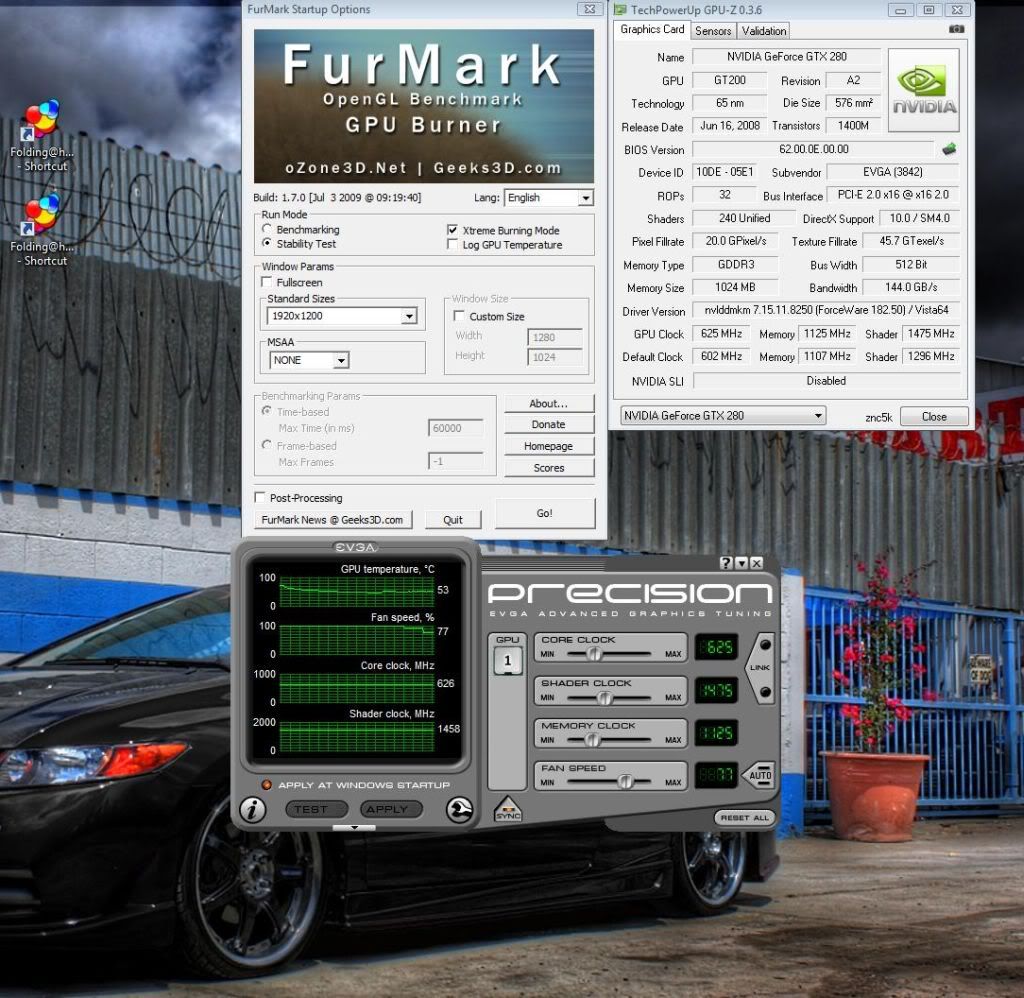Click the Max Time 60000 field

(455, 428)
